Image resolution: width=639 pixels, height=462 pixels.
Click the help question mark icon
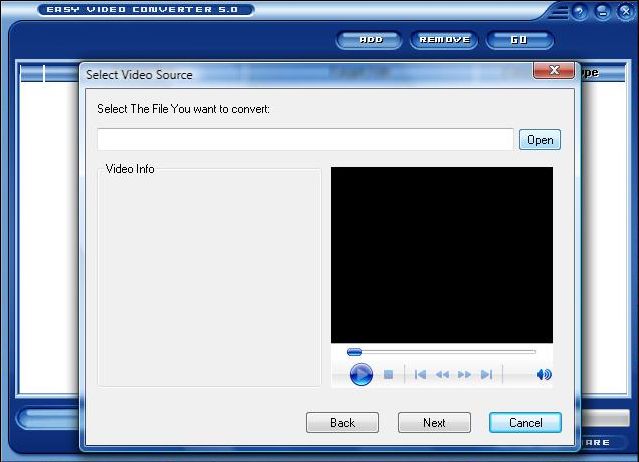pos(578,11)
